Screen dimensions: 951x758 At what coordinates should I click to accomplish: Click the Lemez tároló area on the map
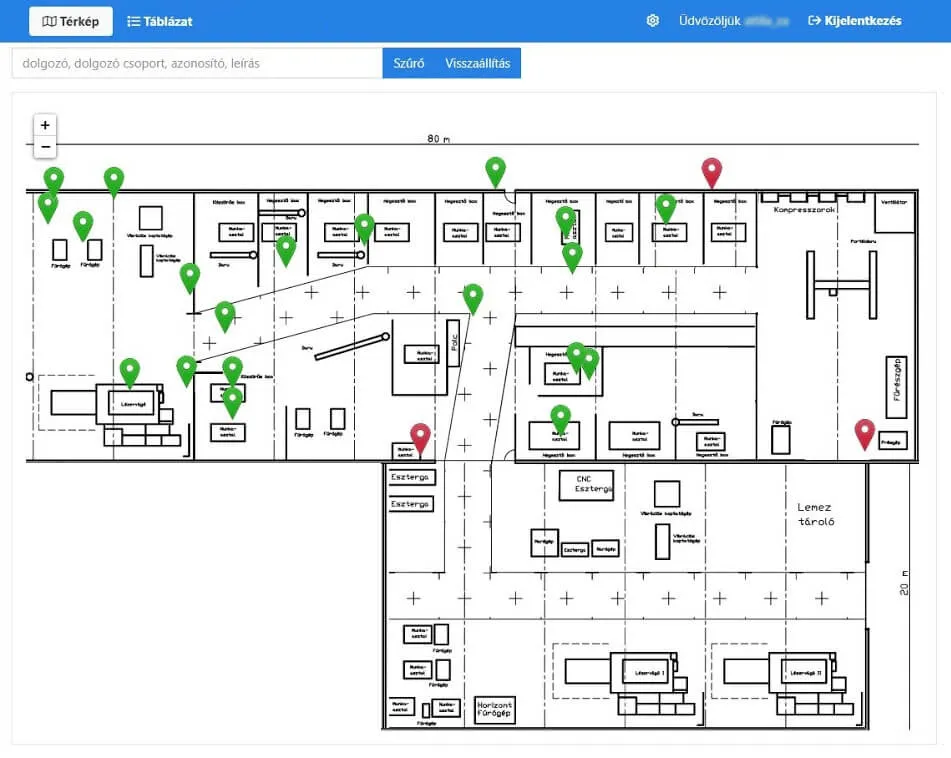[815, 514]
